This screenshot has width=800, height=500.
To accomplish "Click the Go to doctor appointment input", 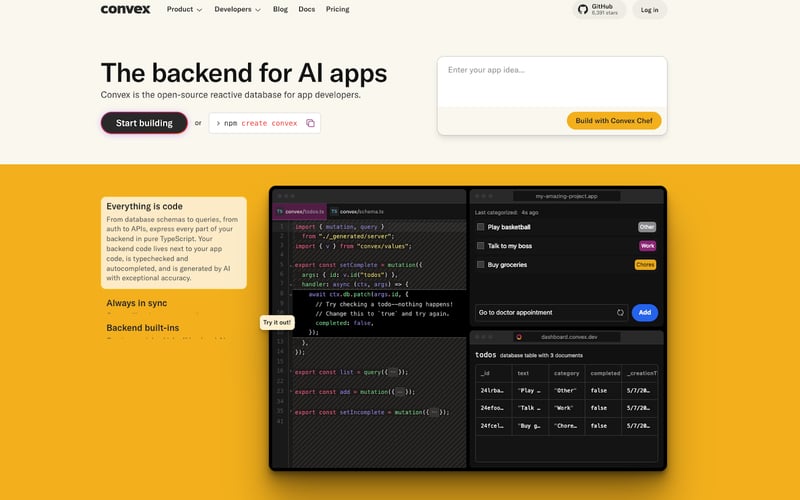I will [x=551, y=312].
